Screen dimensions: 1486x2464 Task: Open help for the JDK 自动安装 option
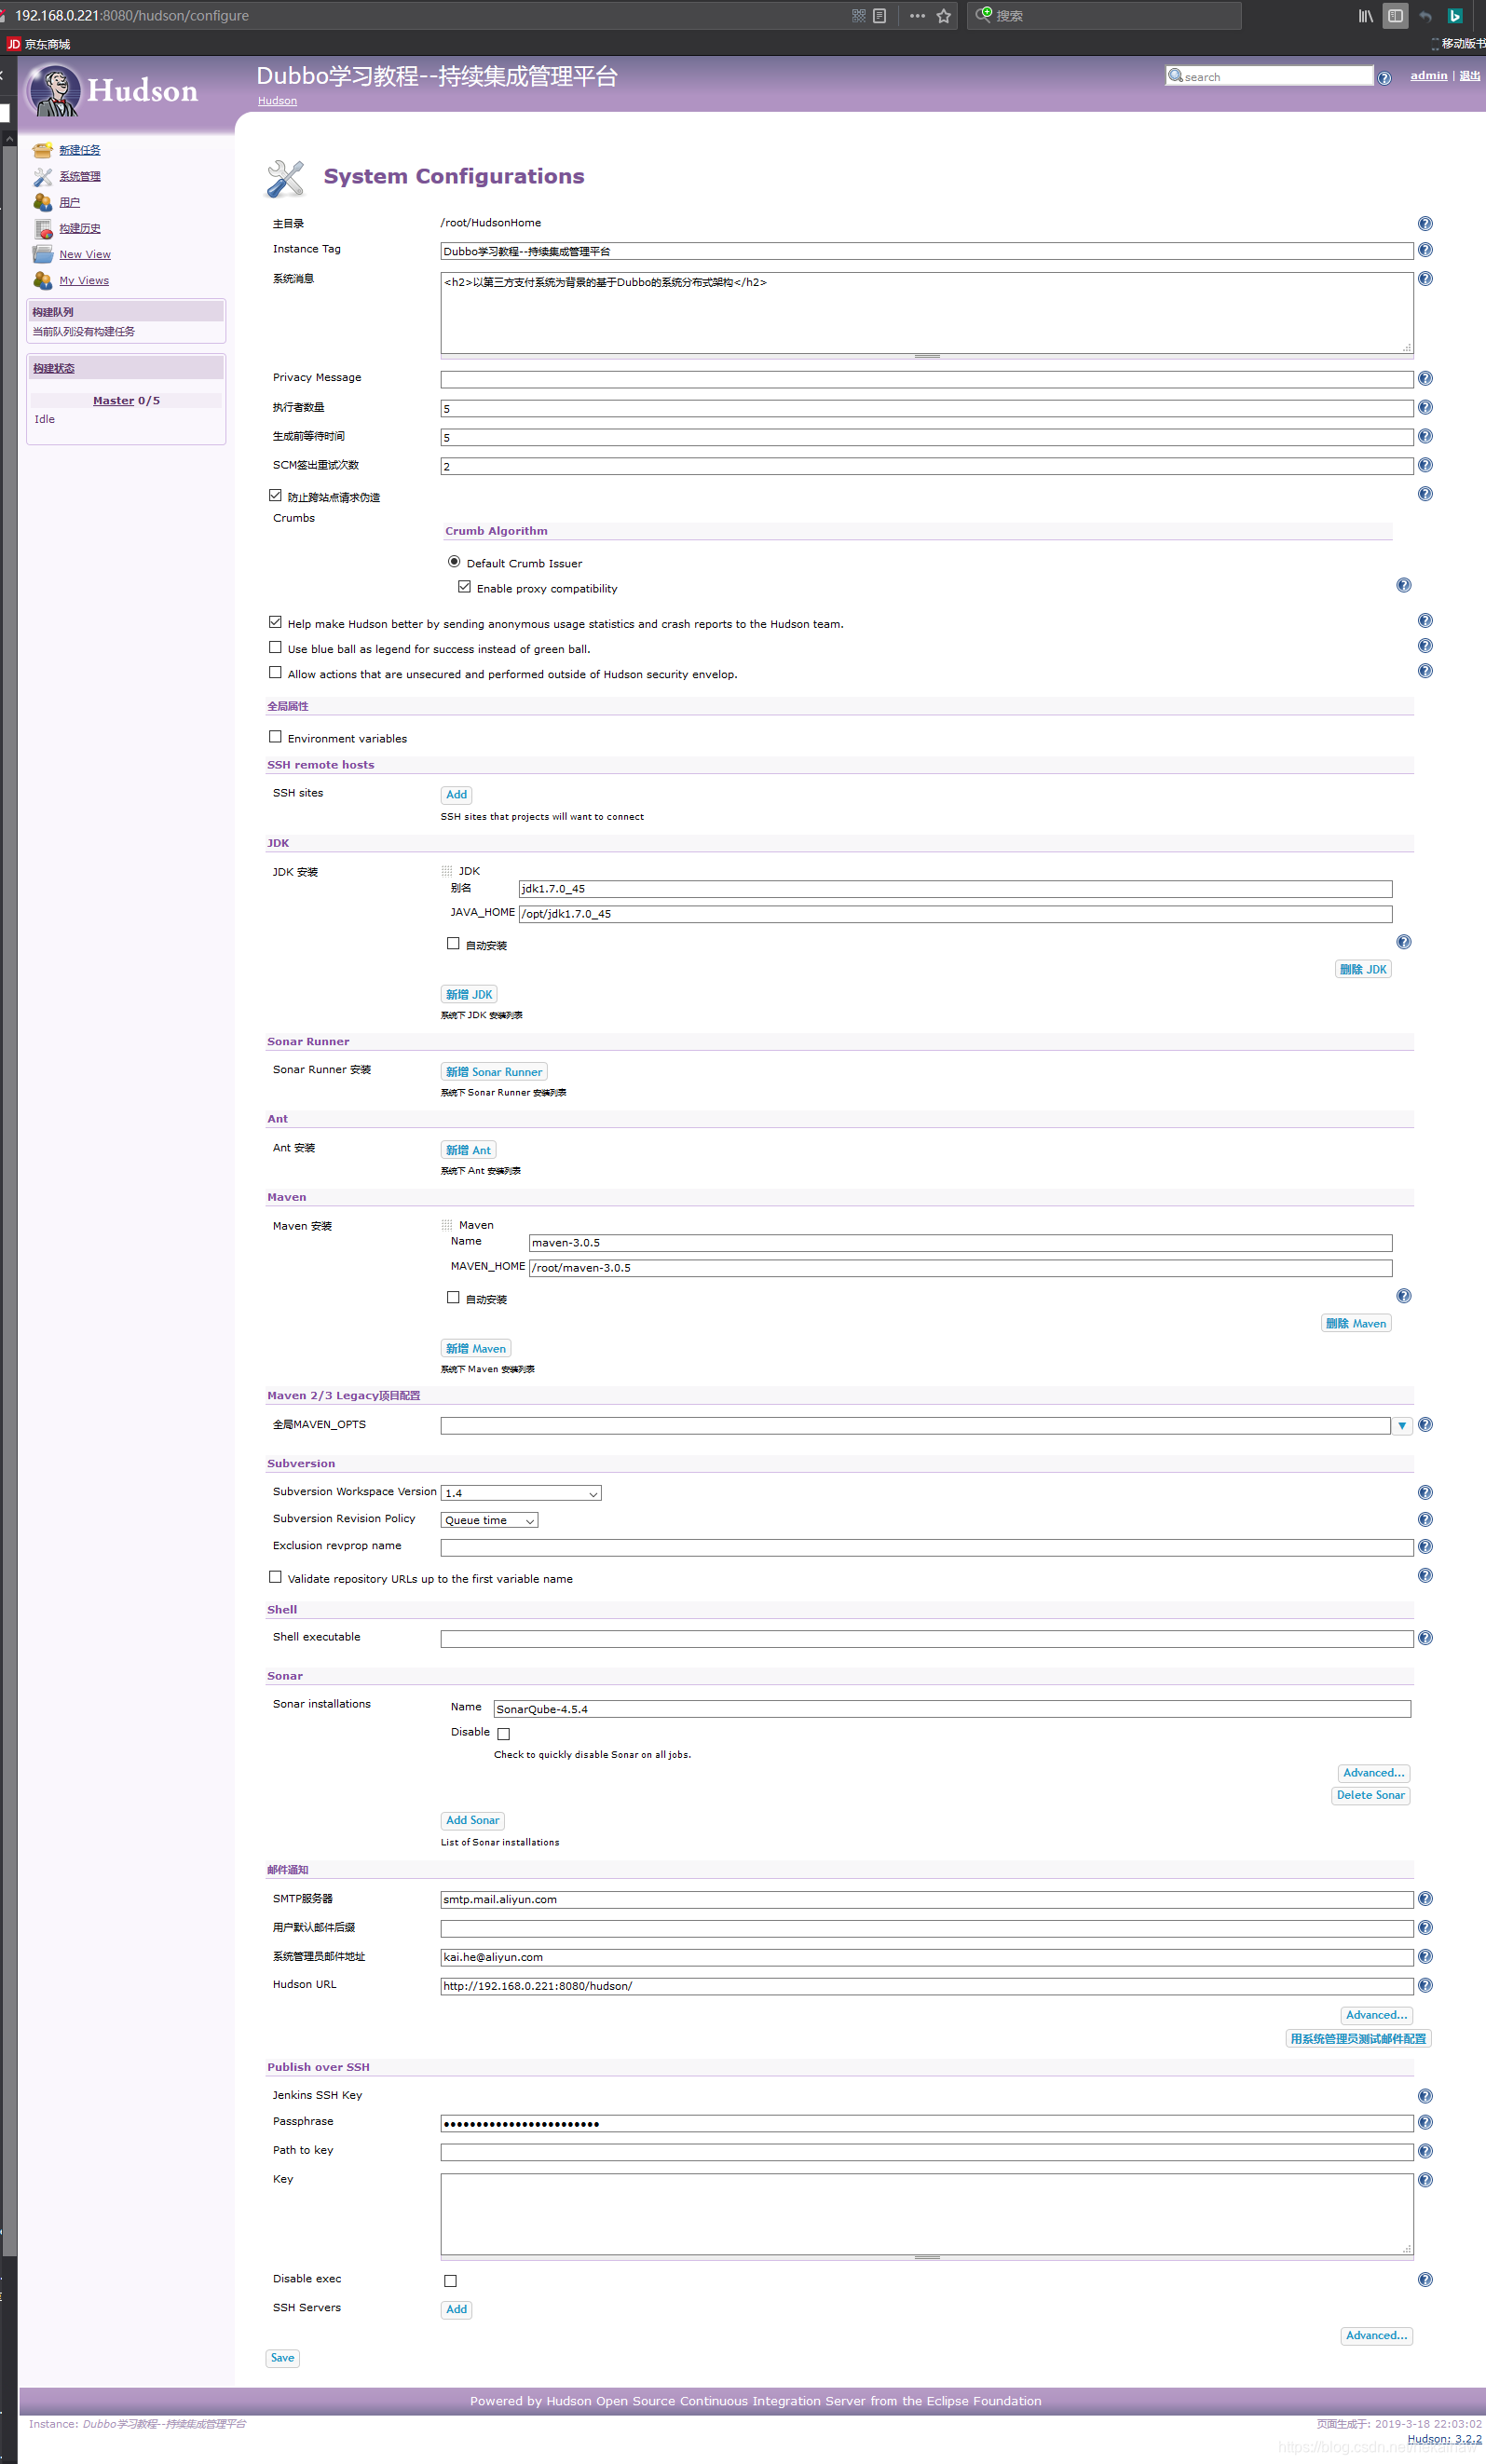(1403, 942)
